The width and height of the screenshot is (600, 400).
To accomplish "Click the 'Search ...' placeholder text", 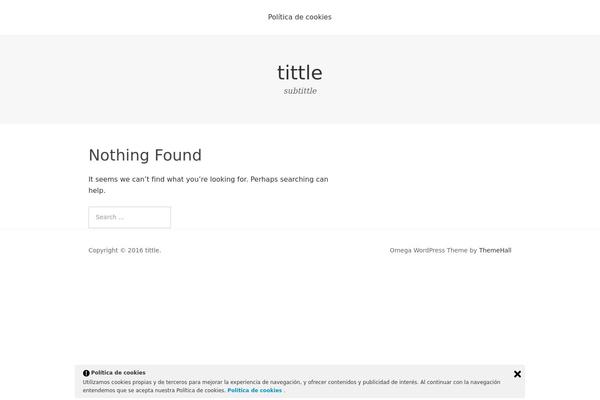I will coord(110,217).
